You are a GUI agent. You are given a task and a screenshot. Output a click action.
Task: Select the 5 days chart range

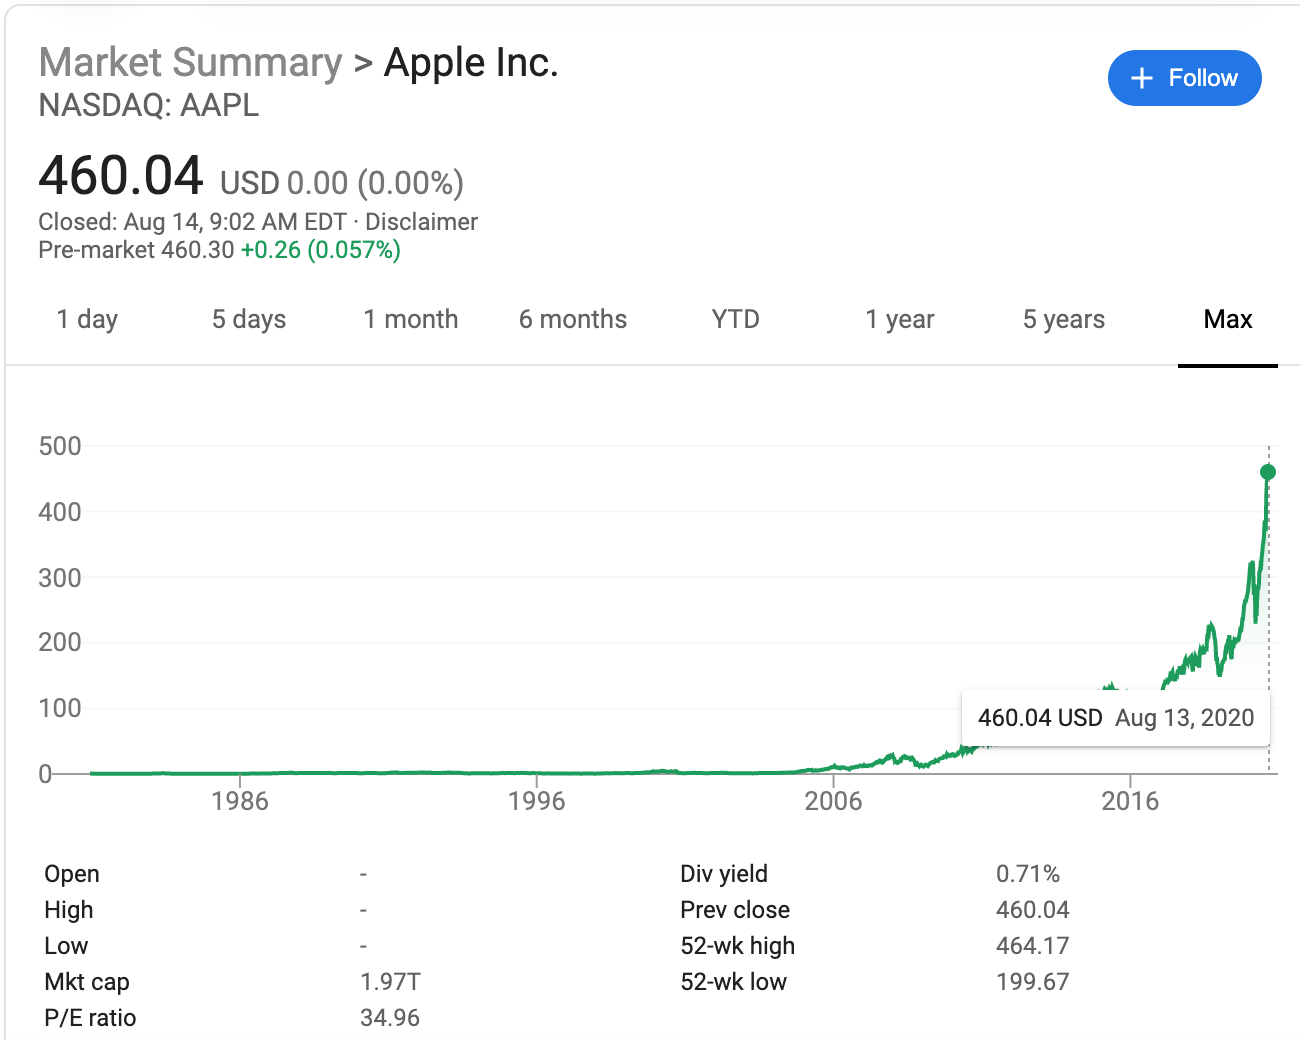pos(248,319)
